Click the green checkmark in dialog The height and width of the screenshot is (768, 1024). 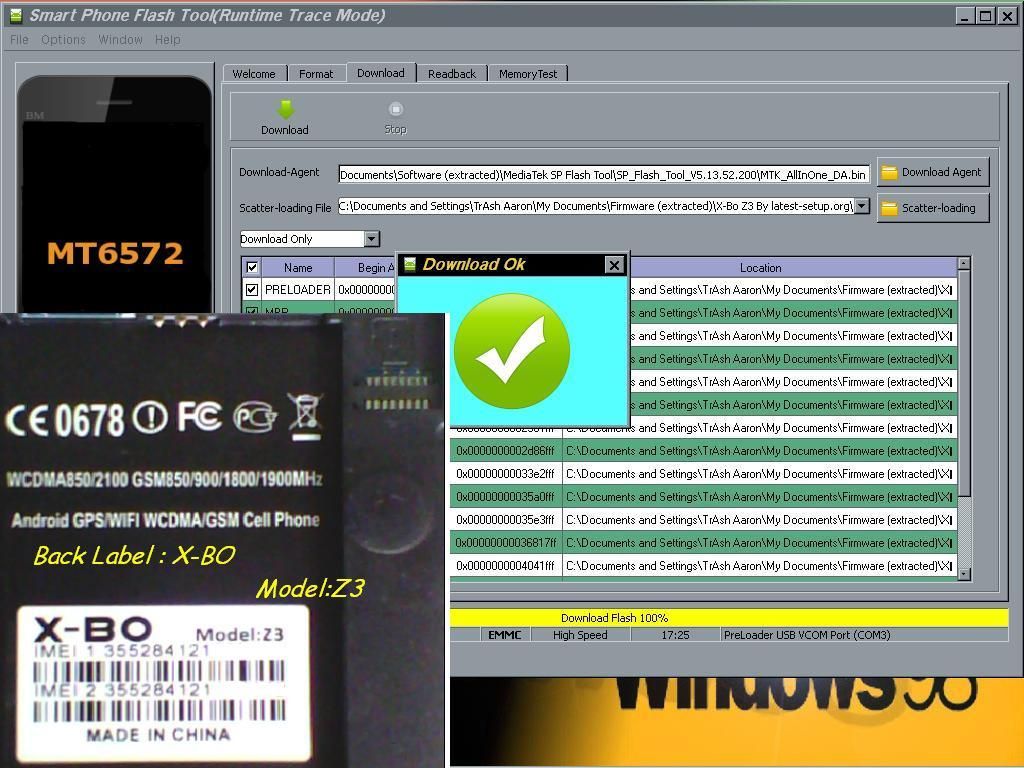coord(512,351)
